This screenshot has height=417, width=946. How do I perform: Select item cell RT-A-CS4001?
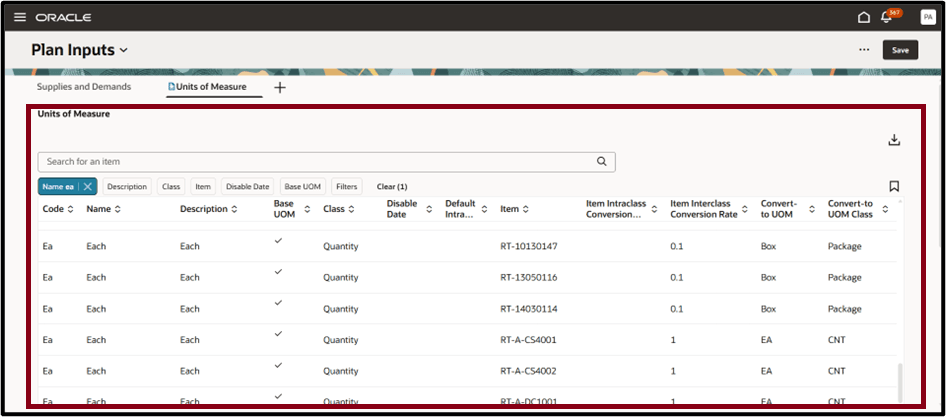coord(528,340)
